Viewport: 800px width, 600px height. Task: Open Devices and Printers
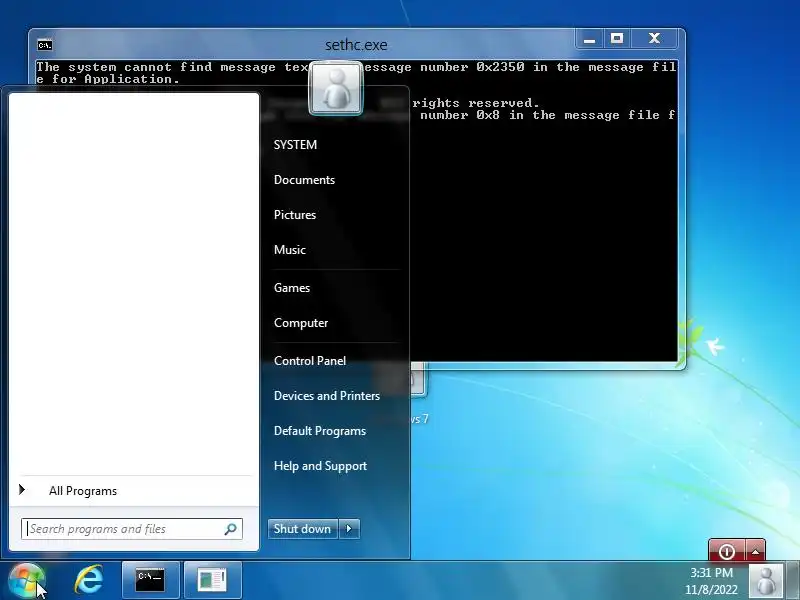pos(327,396)
